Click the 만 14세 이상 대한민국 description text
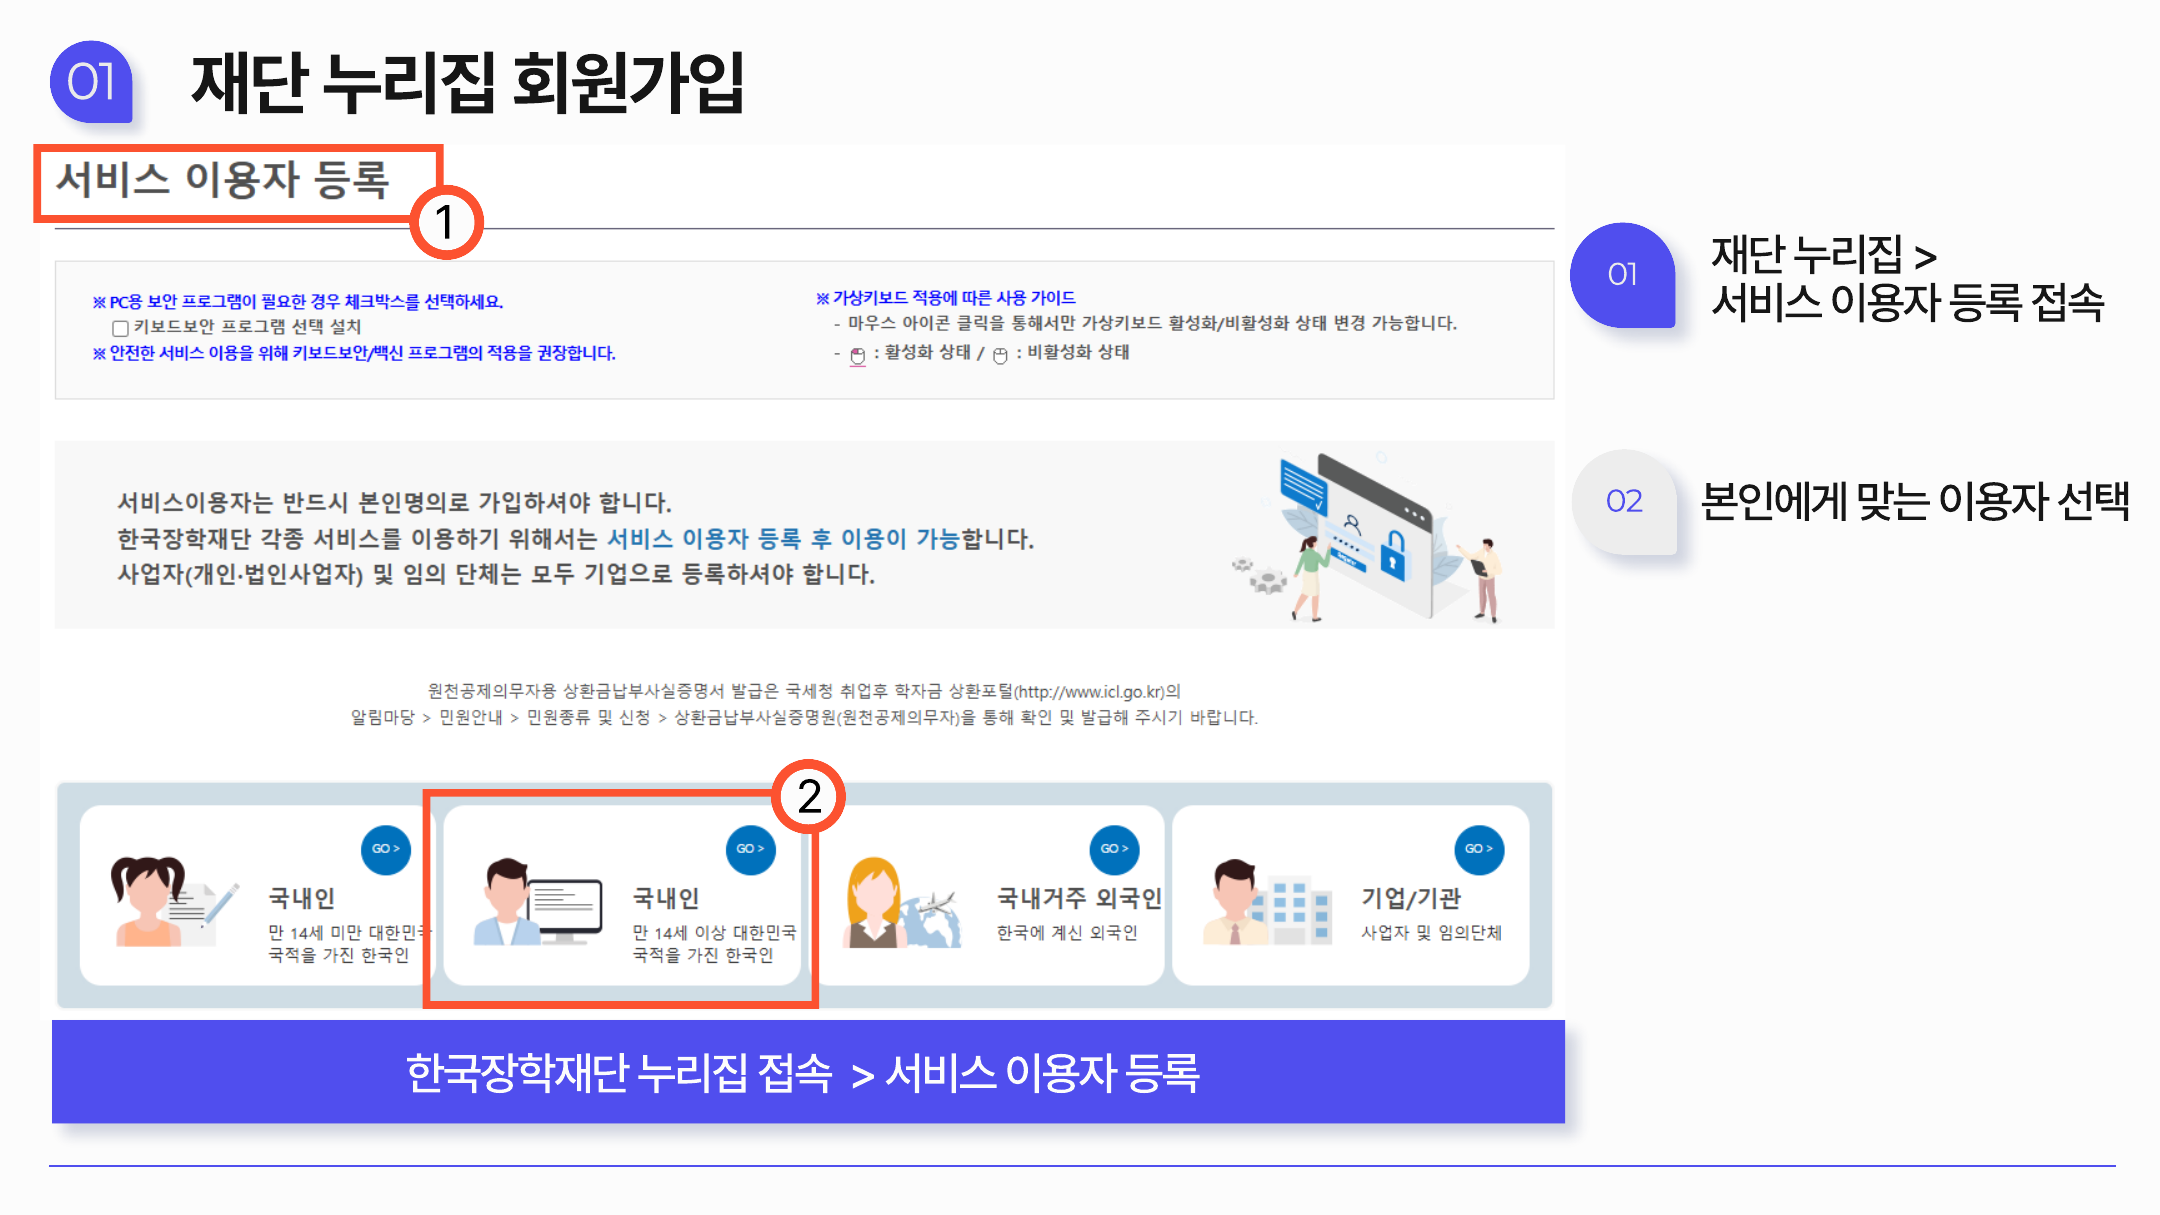Viewport: 2160px width, 1215px height. pyautogui.click(x=714, y=943)
